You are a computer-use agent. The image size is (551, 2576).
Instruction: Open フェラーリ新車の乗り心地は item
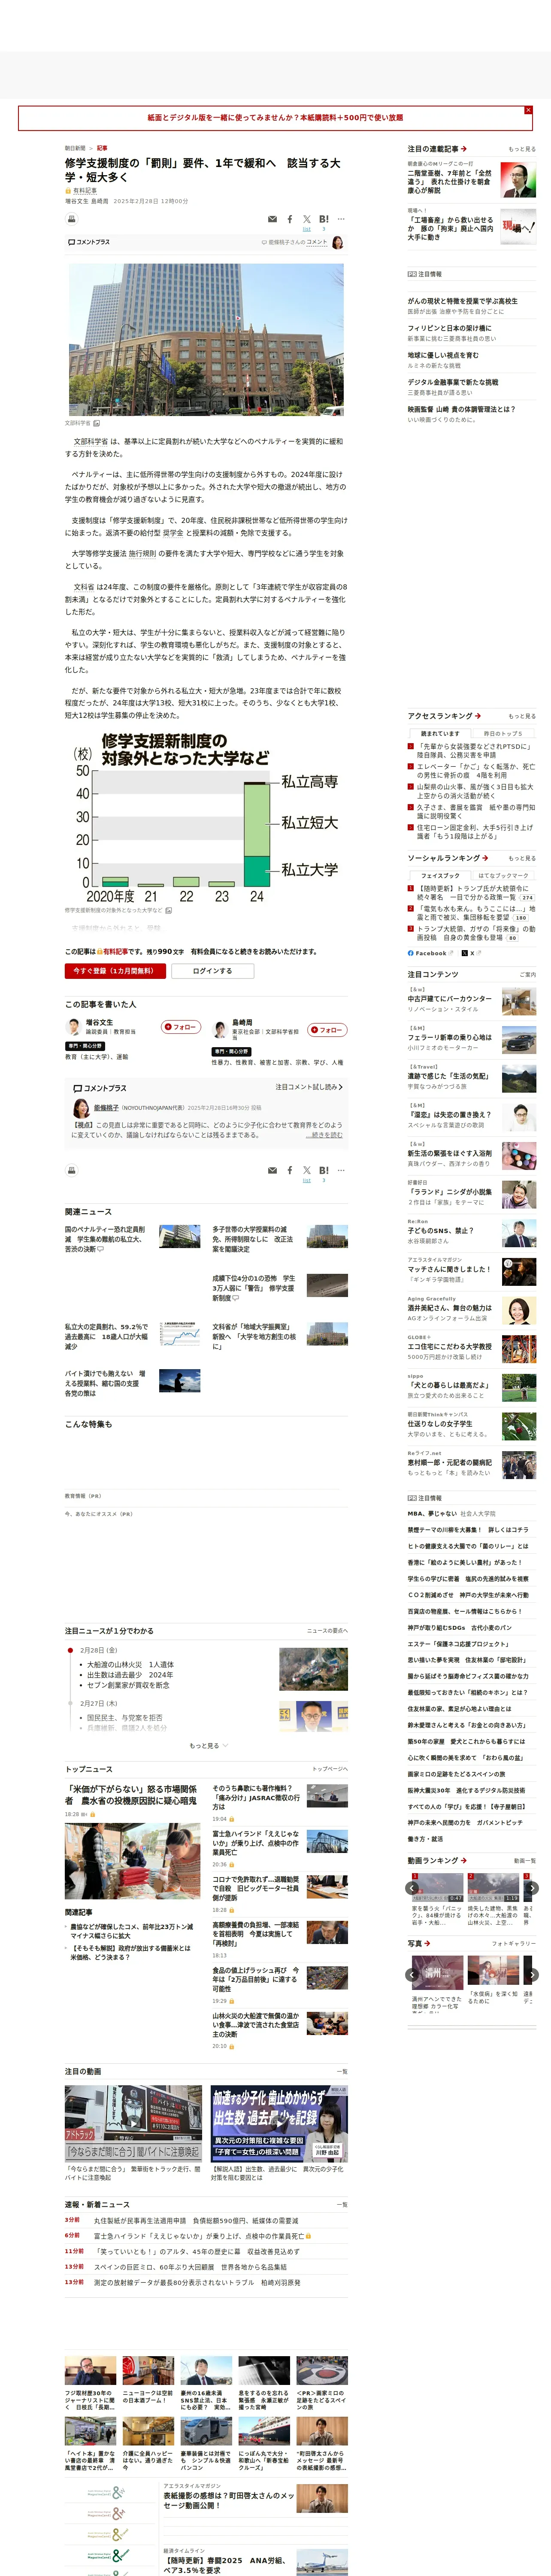(x=450, y=1037)
